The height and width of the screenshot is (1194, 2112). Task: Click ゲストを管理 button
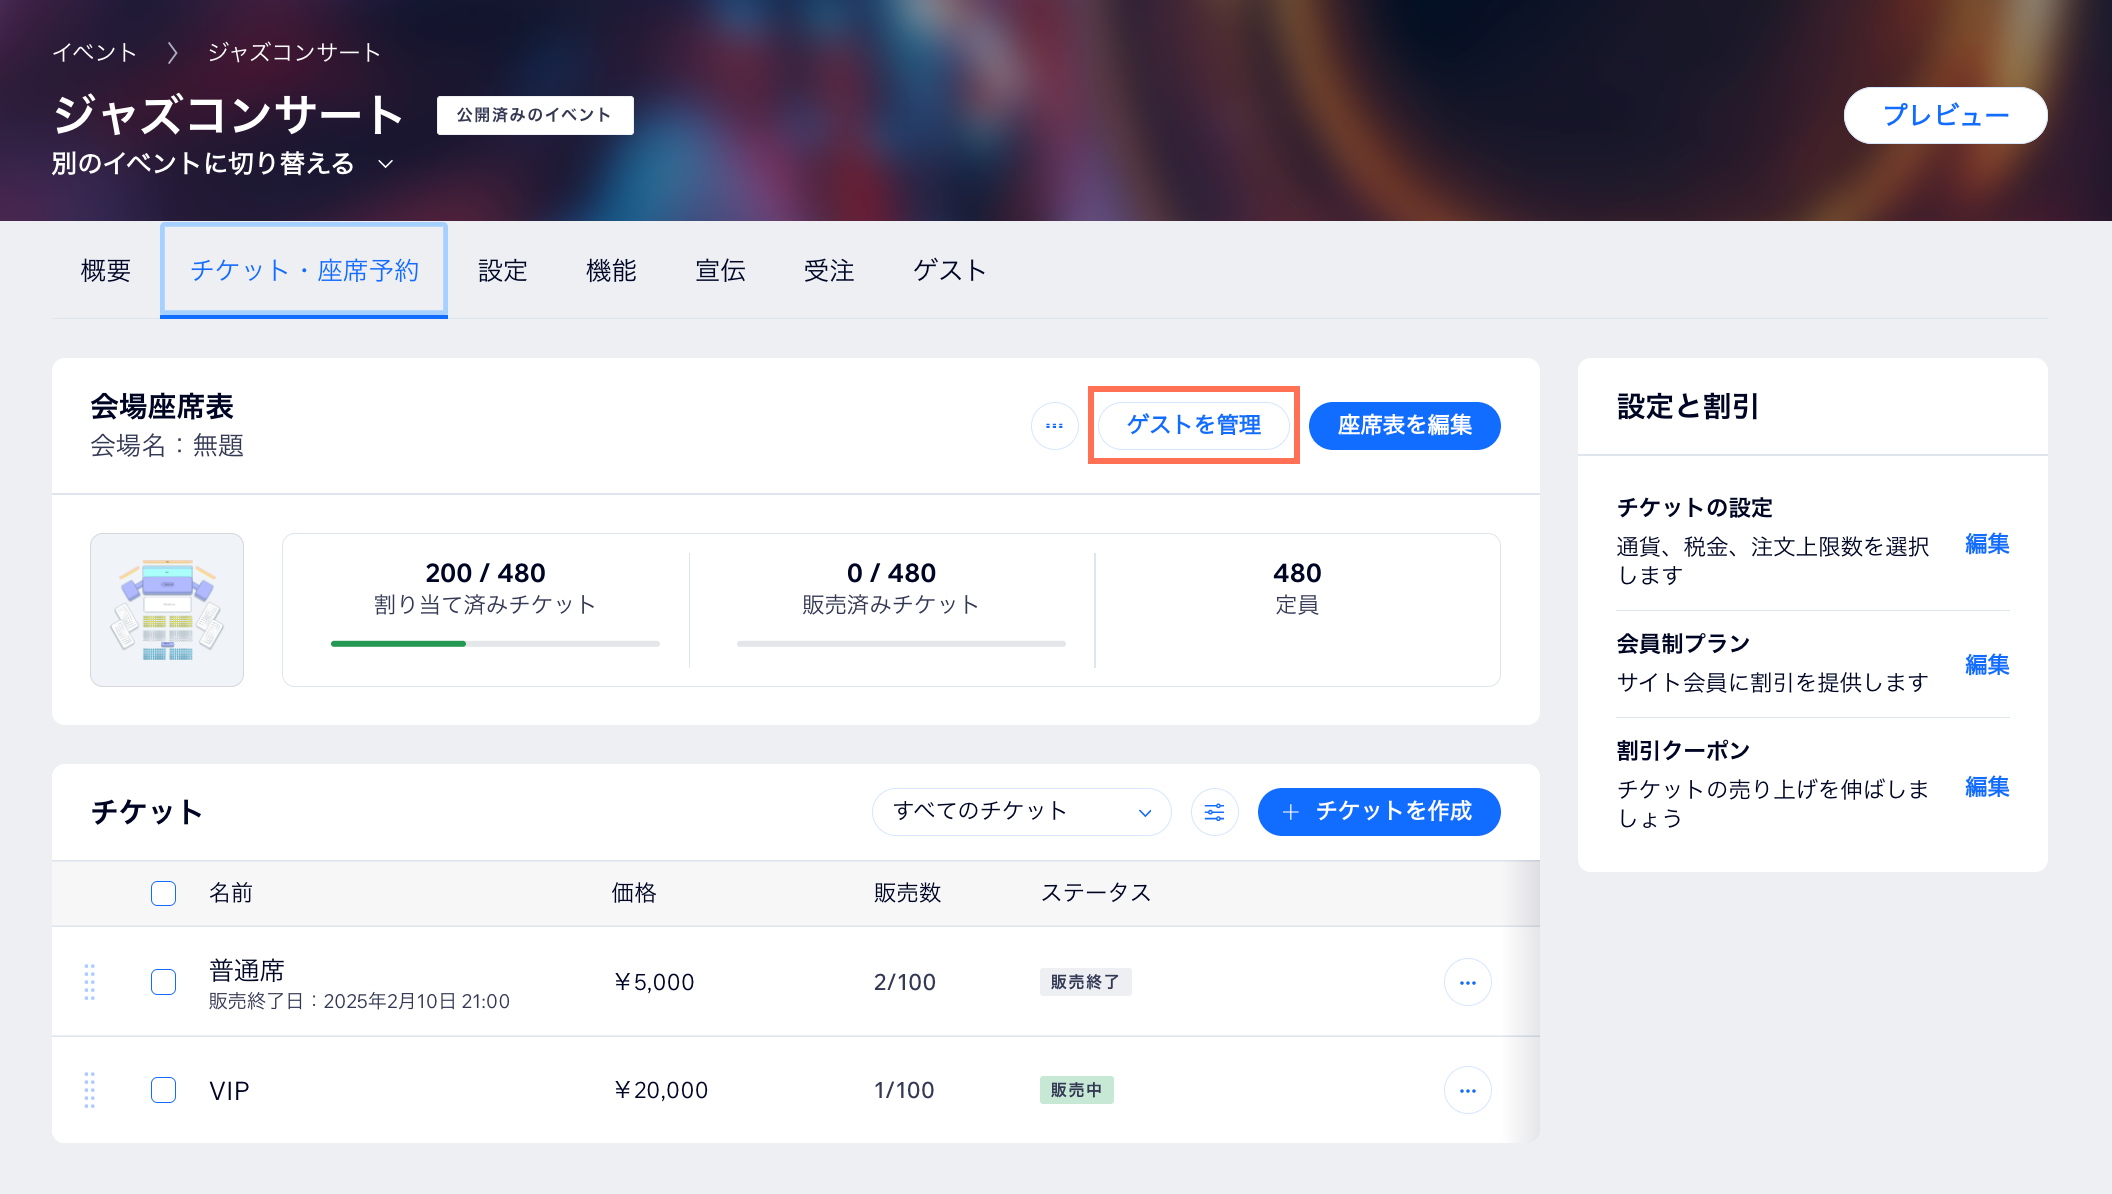pyautogui.click(x=1194, y=424)
